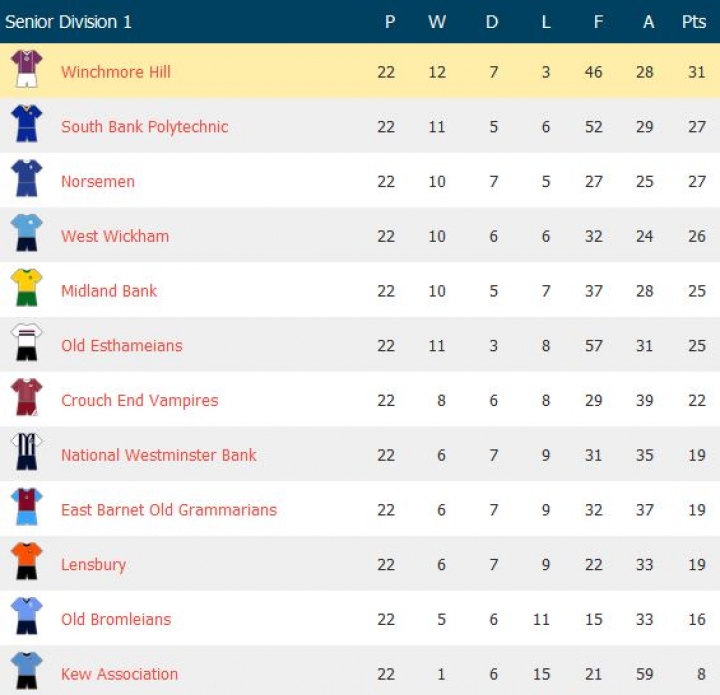
Task: Open East Barnet Old Grammarians link
Action: (168, 510)
